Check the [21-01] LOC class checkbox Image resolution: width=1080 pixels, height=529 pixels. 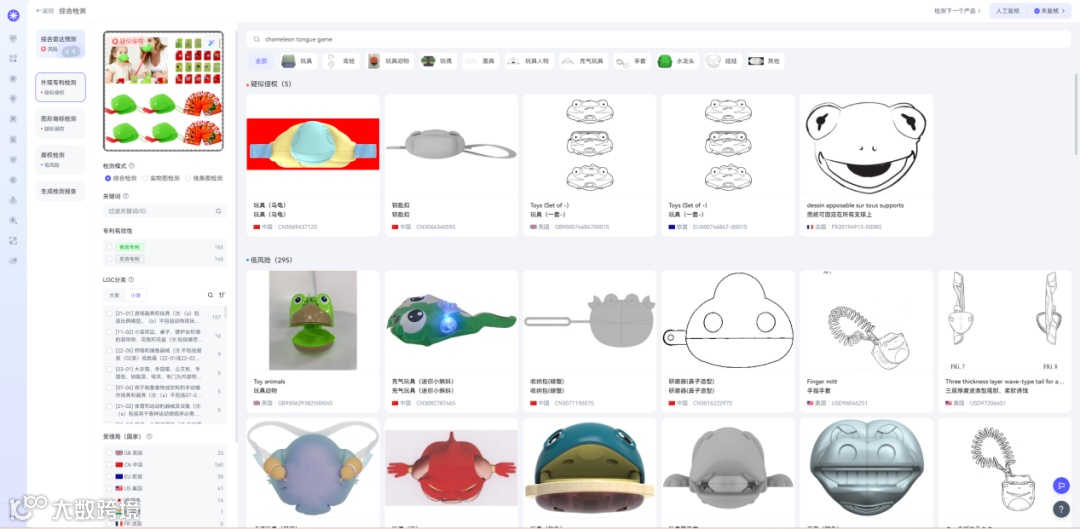(x=109, y=313)
